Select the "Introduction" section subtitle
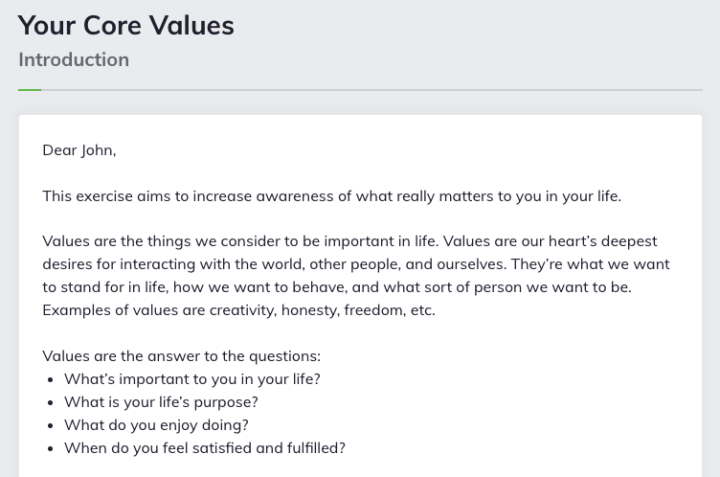 [x=74, y=60]
